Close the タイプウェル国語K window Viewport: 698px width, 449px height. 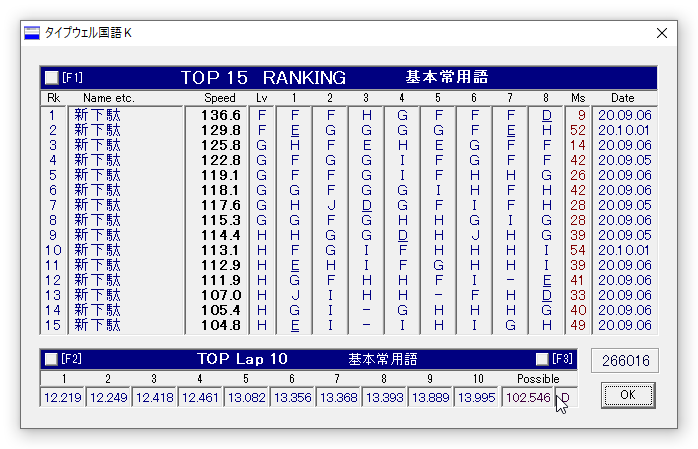pos(661,33)
